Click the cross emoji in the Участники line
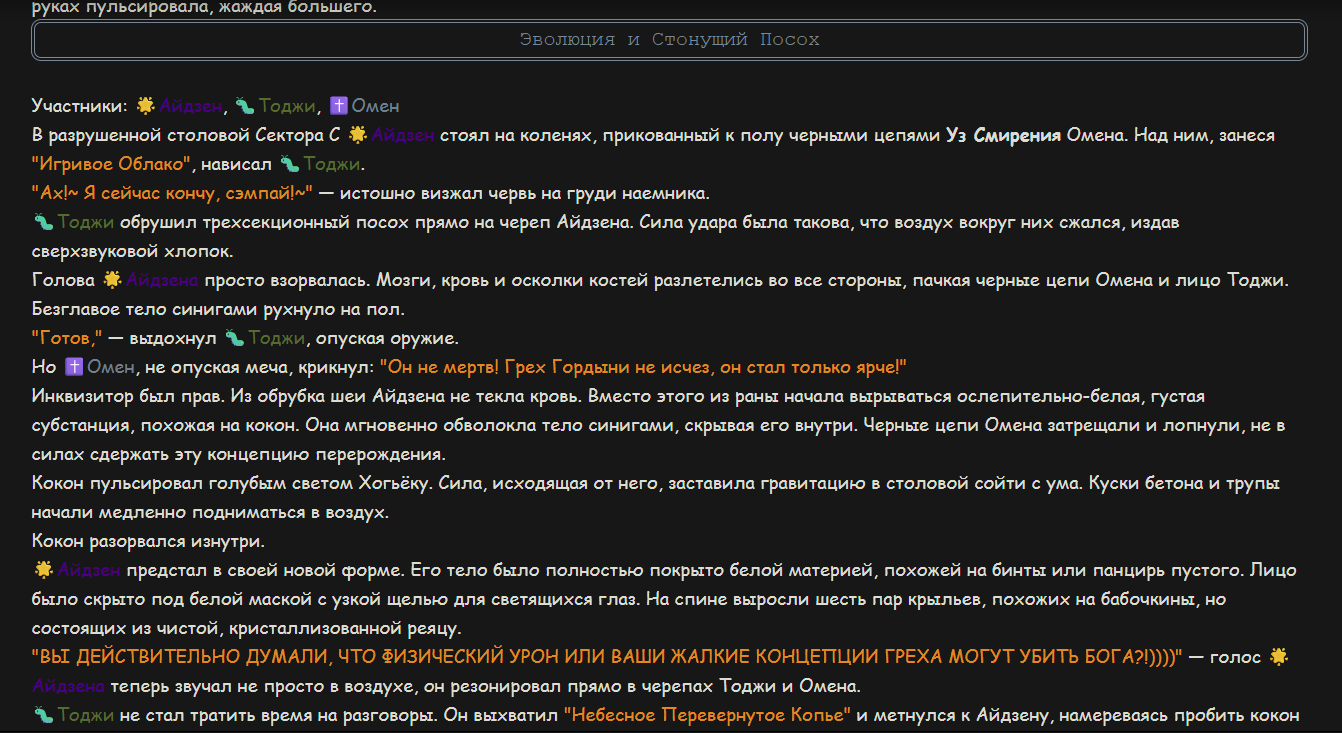The height and width of the screenshot is (733, 1342). pyautogui.click(x=337, y=105)
